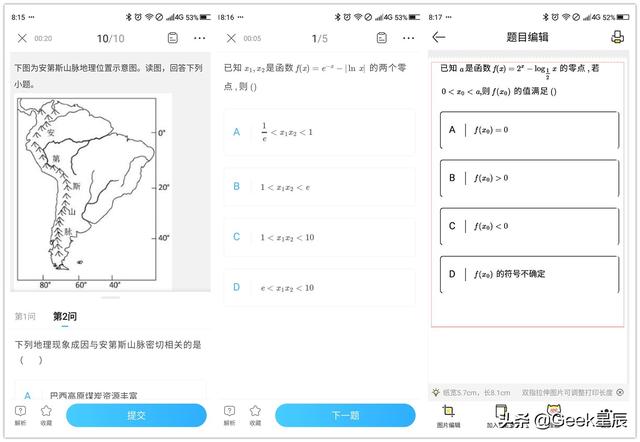Tap the cat face icon in the bottom bar
Screen dimensions: 640x442
[x=553, y=411]
